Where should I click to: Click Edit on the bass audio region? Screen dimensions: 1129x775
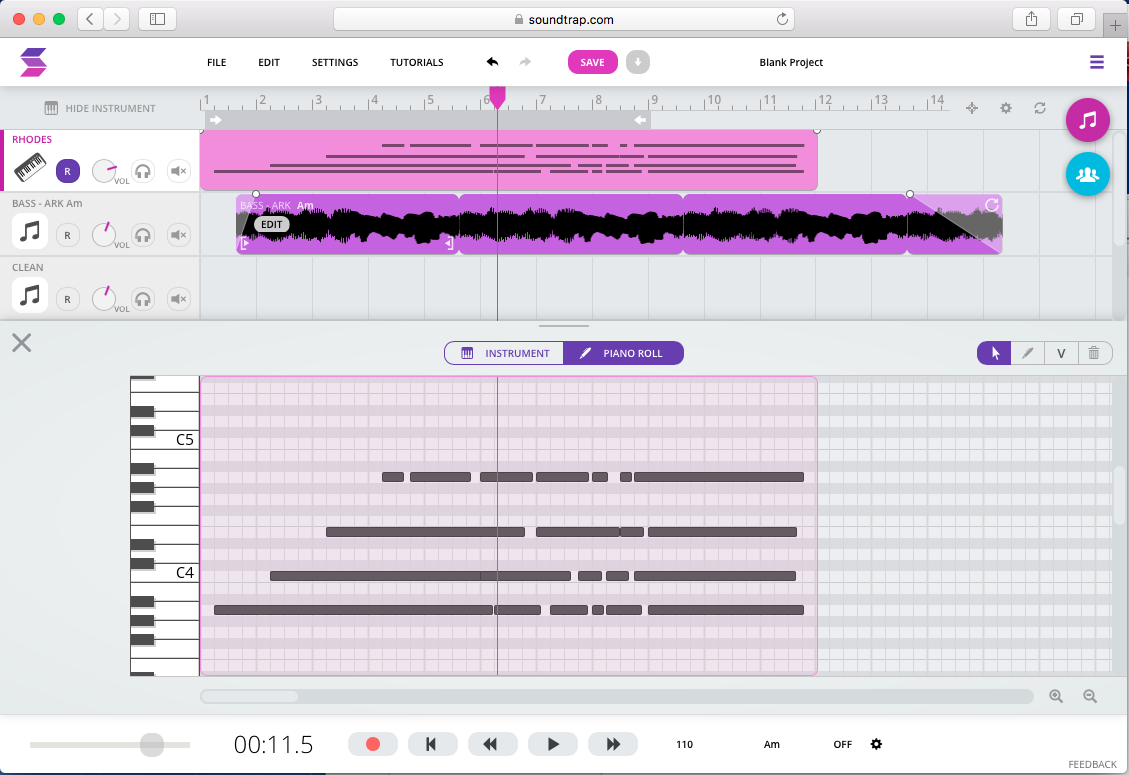pyautogui.click(x=272, y=225)
